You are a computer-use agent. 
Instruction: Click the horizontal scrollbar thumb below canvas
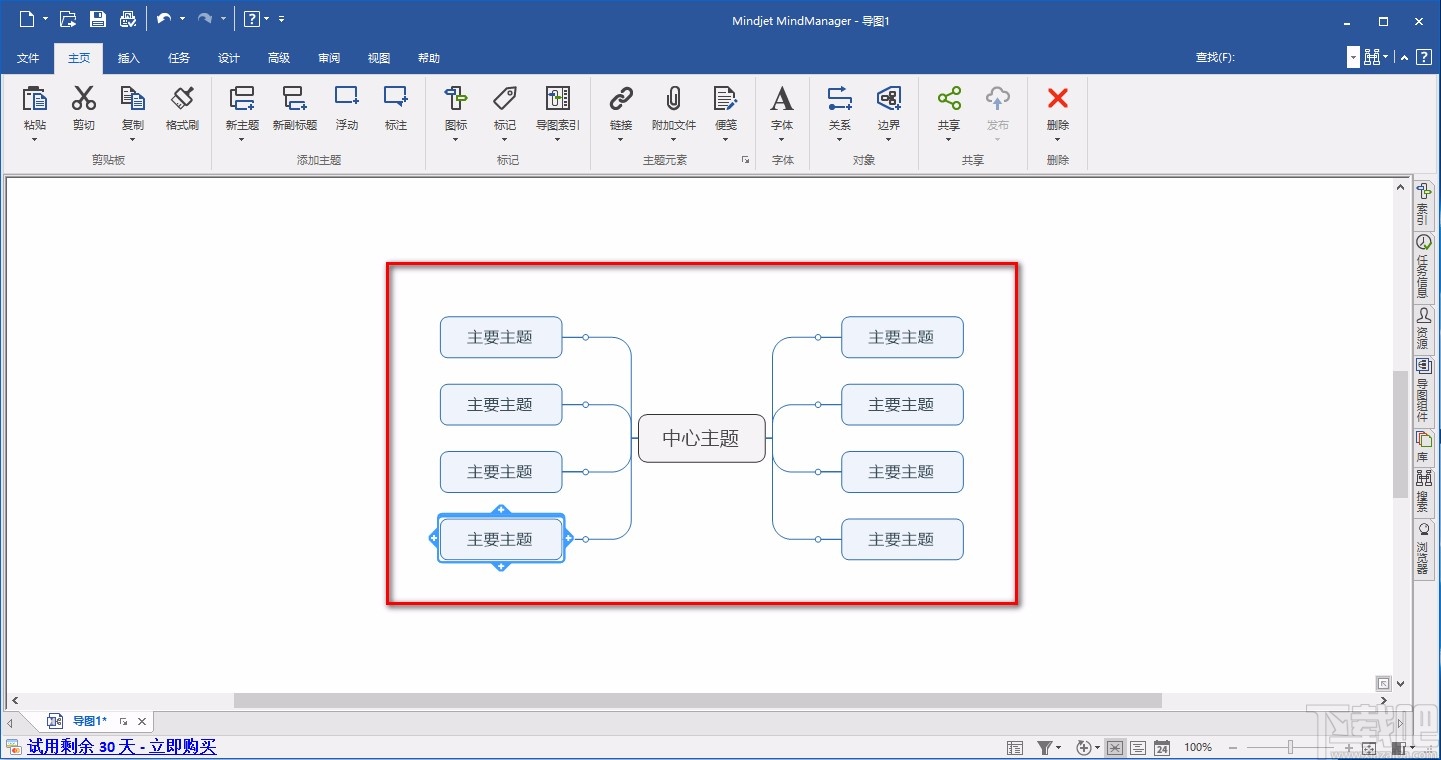coord(698,701)
